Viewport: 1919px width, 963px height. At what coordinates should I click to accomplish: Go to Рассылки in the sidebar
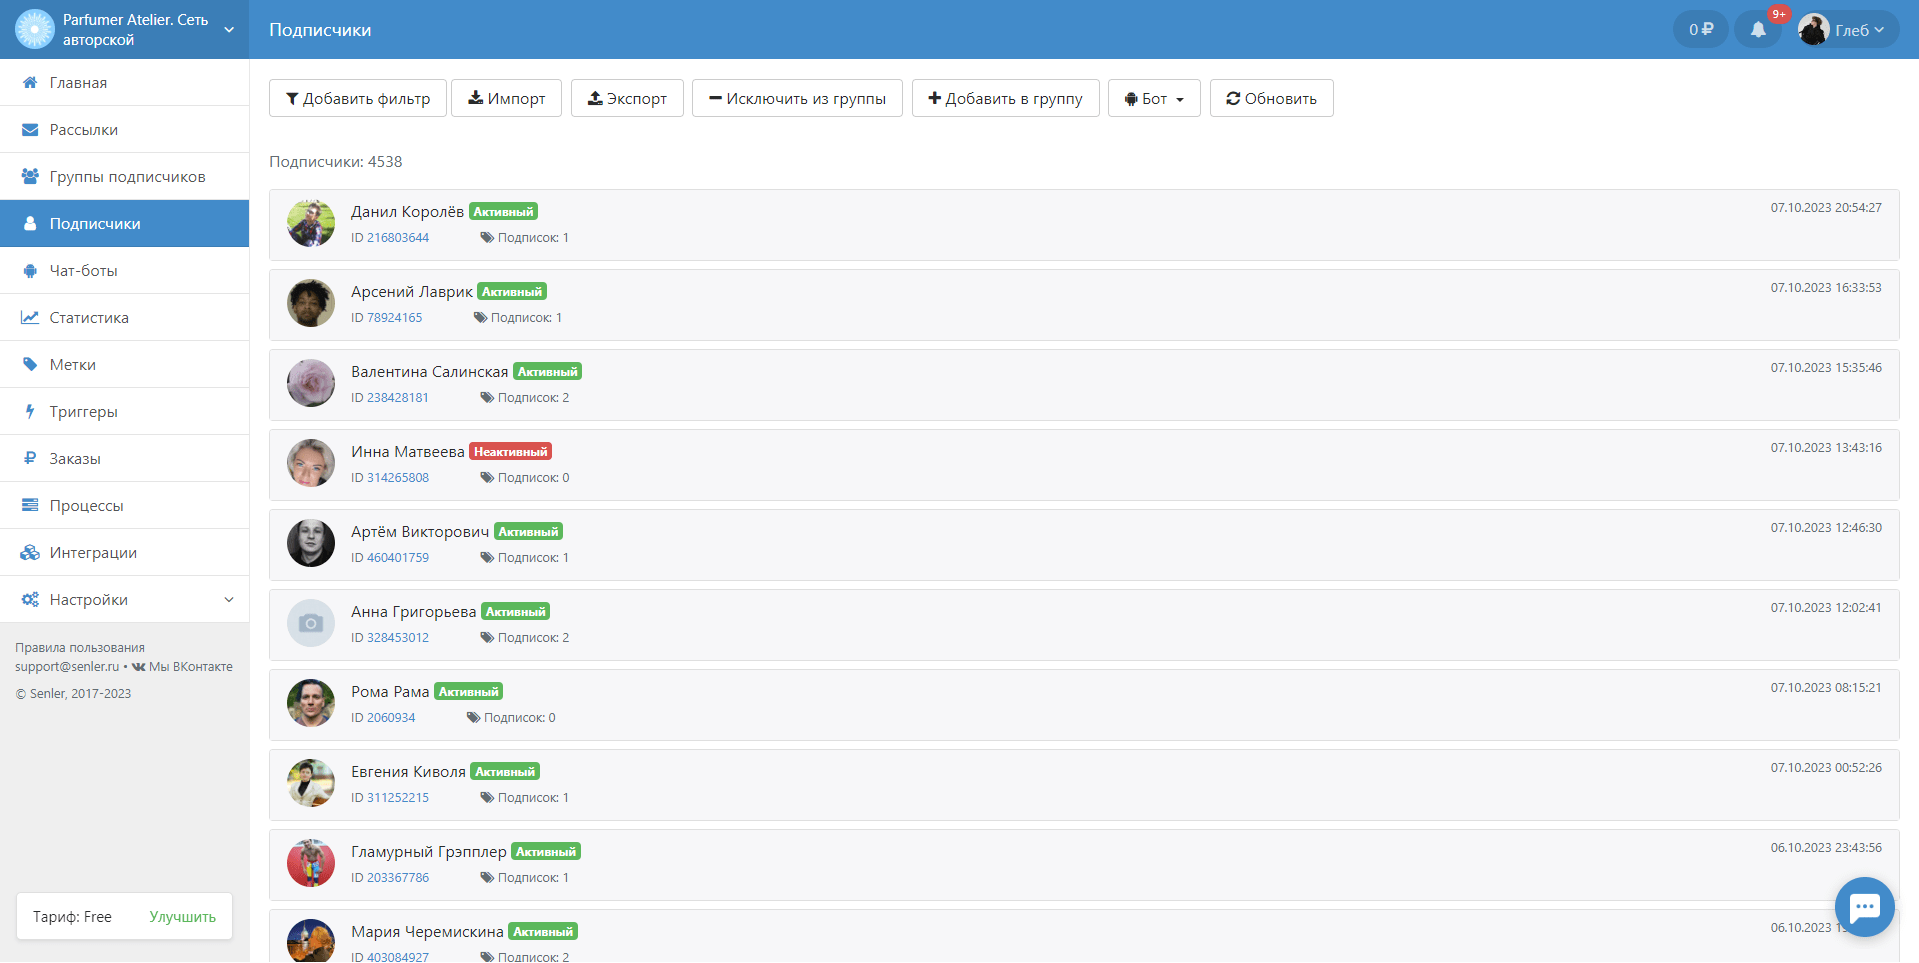[124, 129]
